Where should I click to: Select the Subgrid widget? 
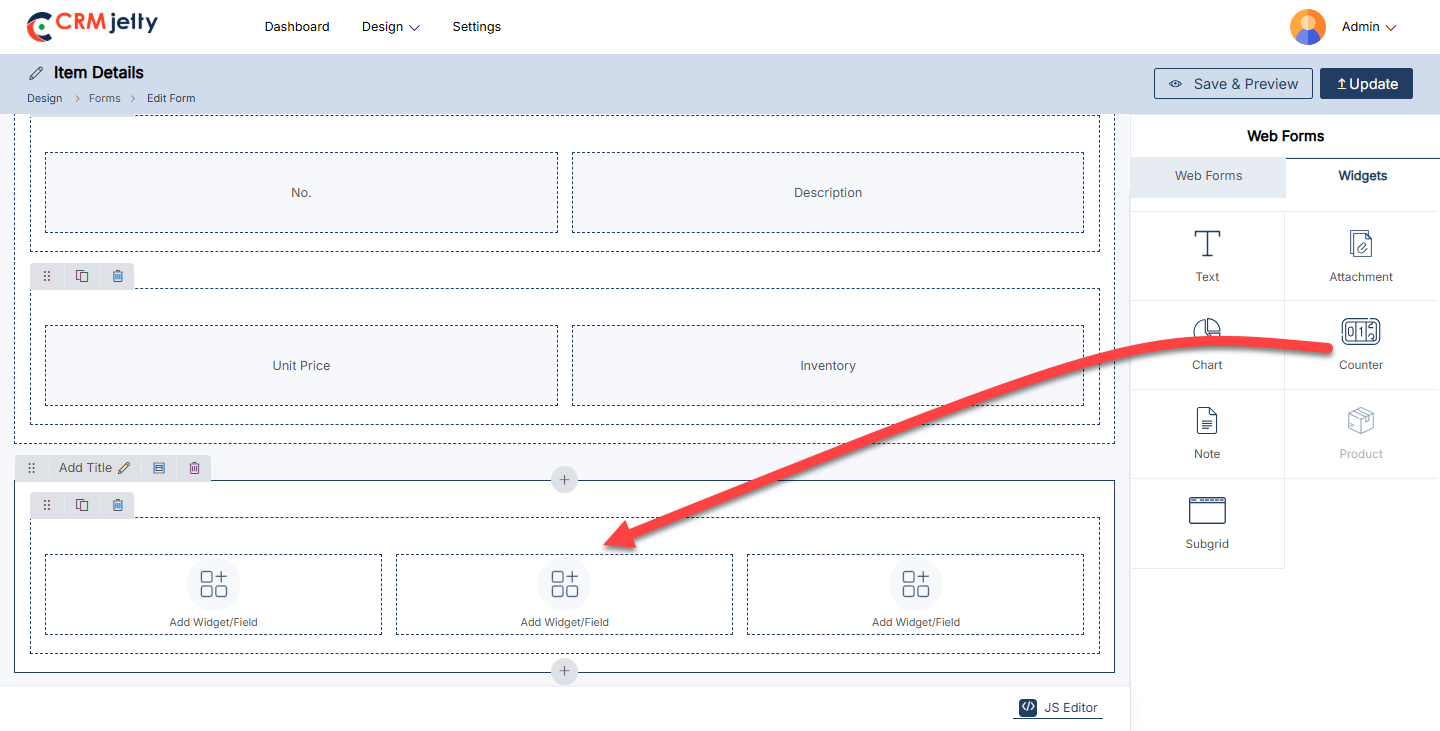[1207, 522]
